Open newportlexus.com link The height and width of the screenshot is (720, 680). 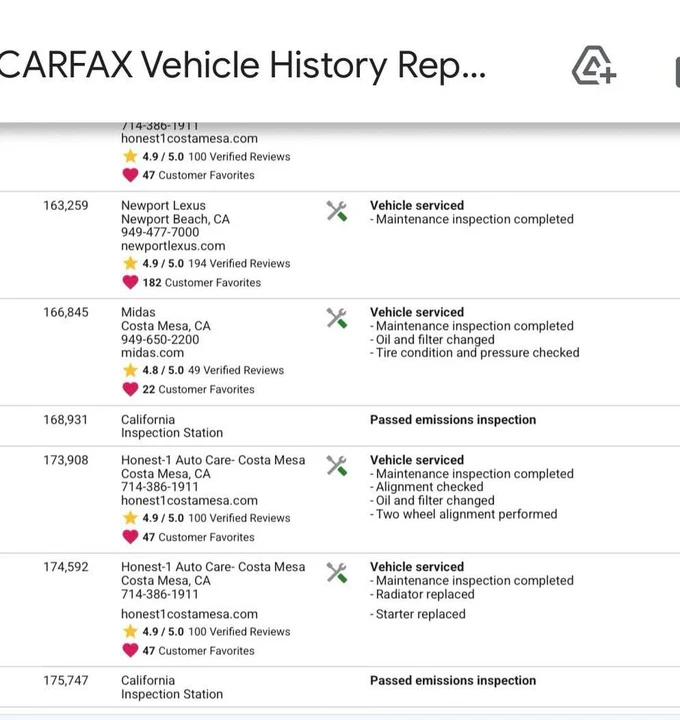[x=173, y=246]
